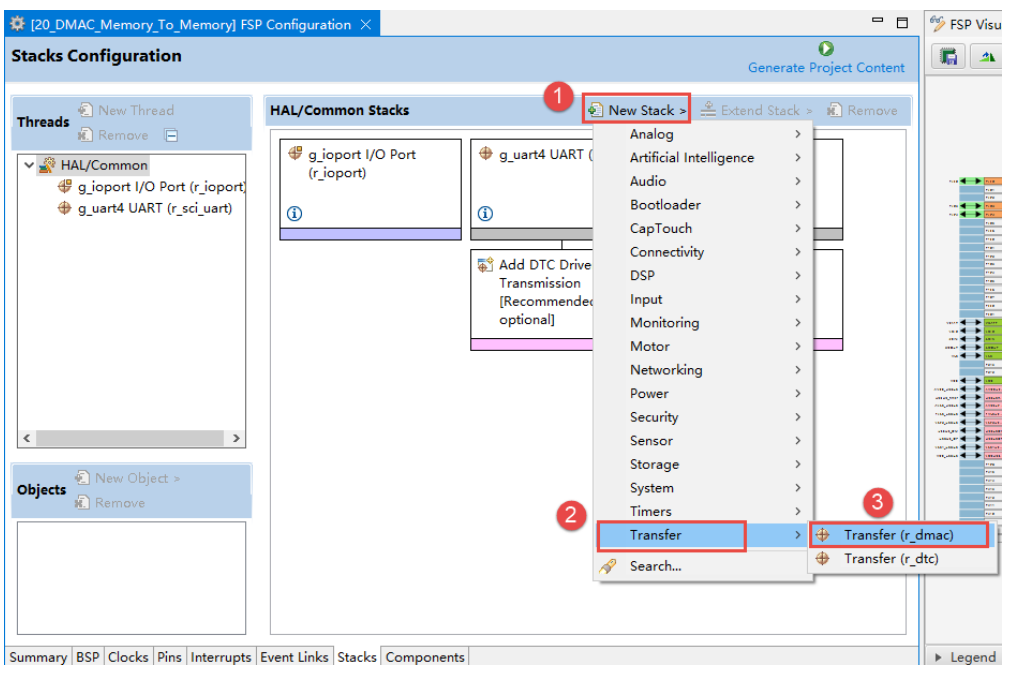Click the New Thread button
Image resolution: width=1011 pixels, height=684 pixels.
pyautogui.click(x=126, y=110)
